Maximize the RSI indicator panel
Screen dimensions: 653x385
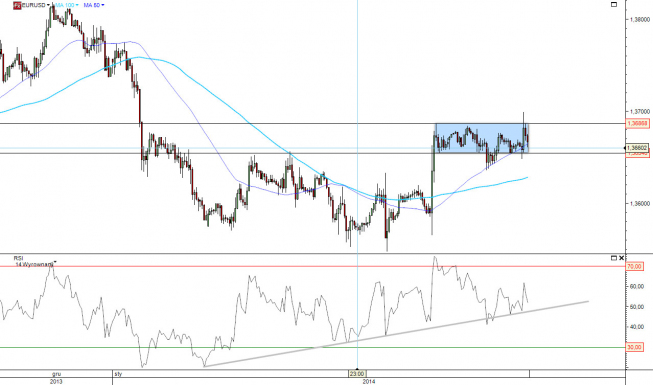pos(613,258)
